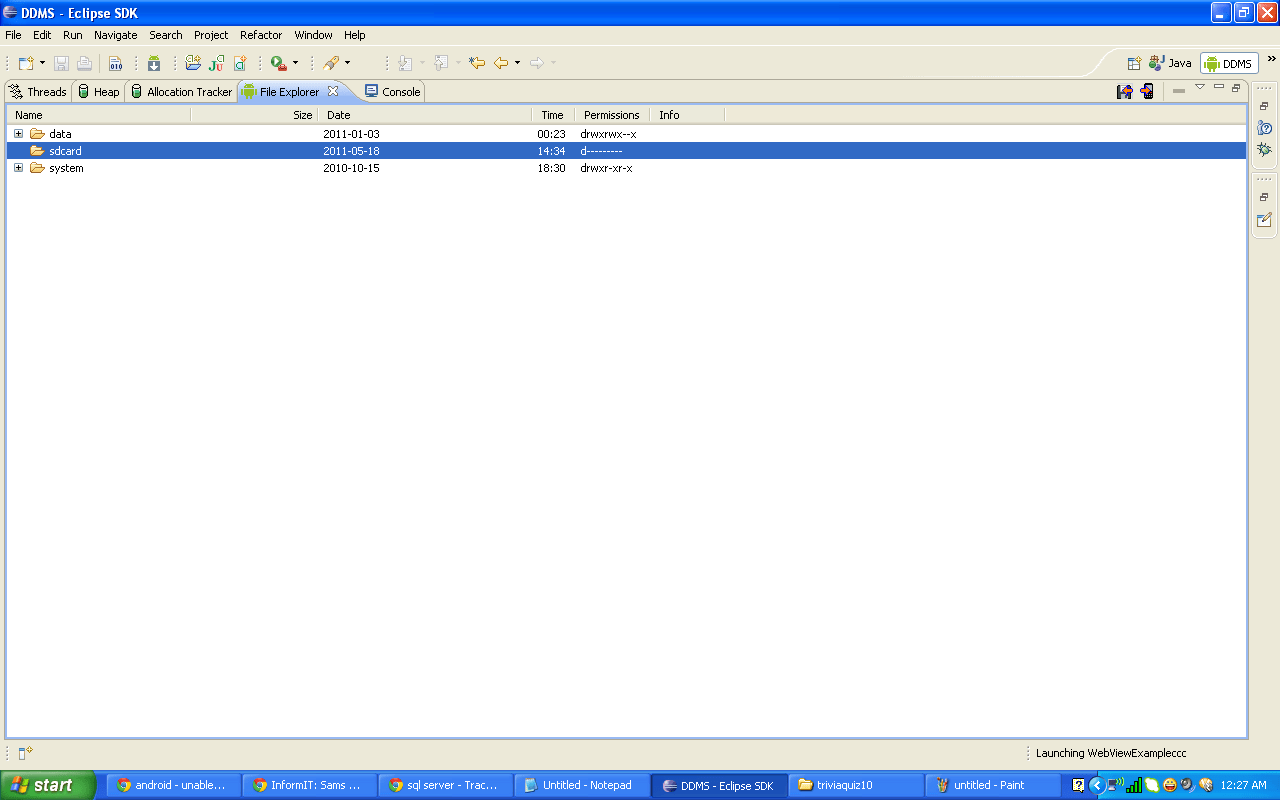Open the Window menu
Image resolution: width=1280 pixels, height=800 pixels.
[313, 35]
